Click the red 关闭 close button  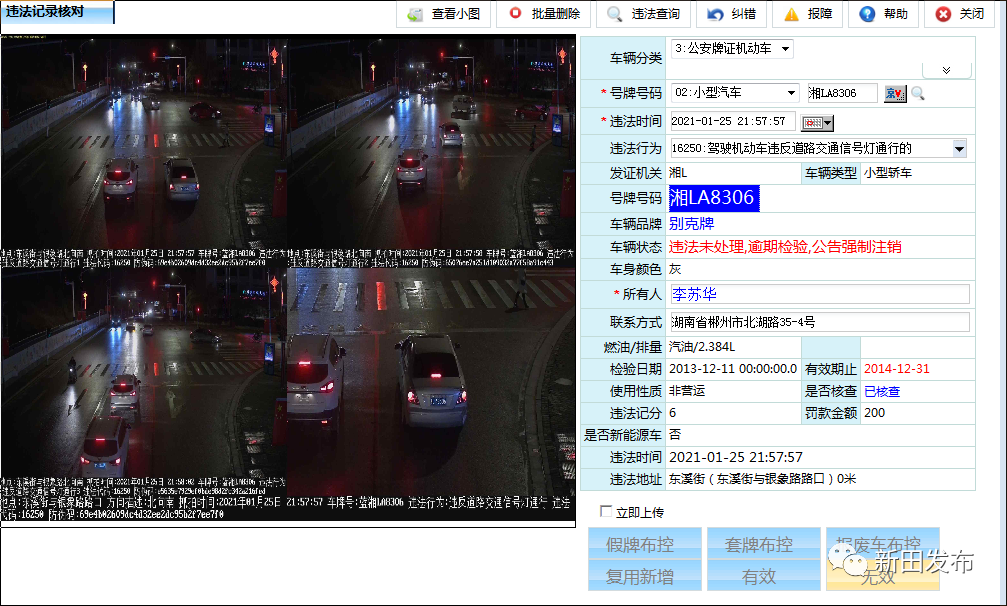click(x=959, y=14)
